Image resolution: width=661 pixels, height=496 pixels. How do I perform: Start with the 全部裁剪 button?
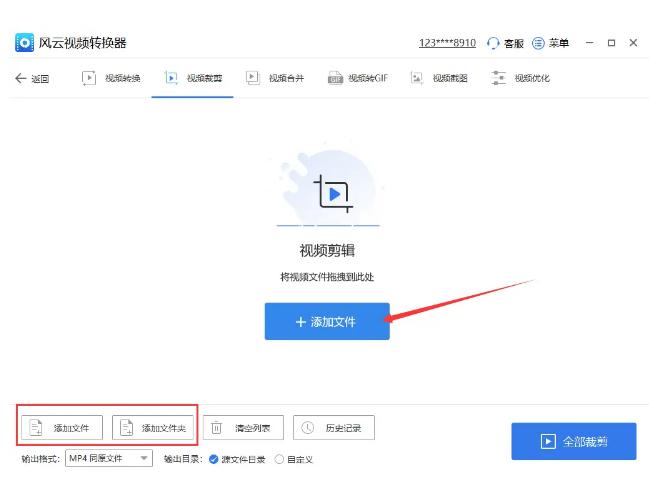click(574, 441)
